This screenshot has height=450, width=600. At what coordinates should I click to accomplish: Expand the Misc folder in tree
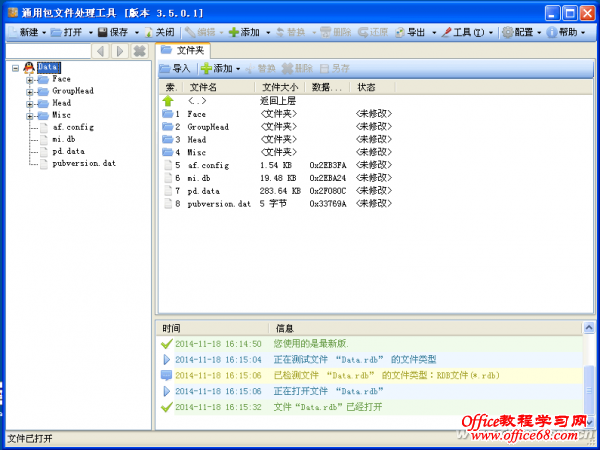pyautogui.click(x=29, y=116)
